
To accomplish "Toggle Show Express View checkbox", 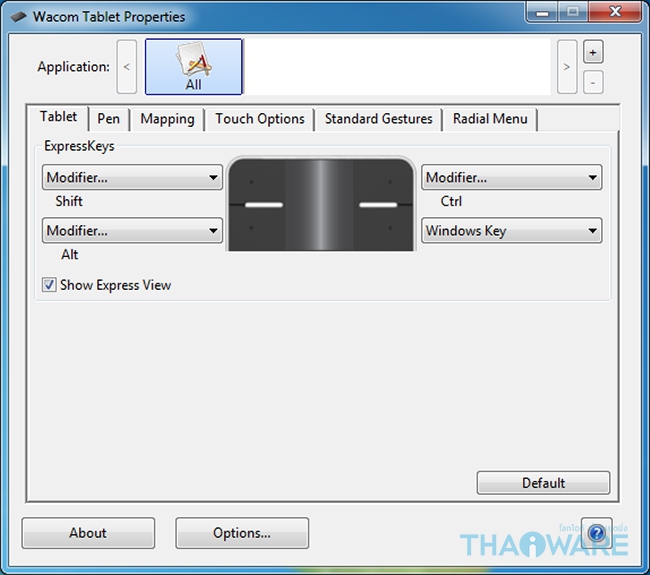I will click(49, 285).
